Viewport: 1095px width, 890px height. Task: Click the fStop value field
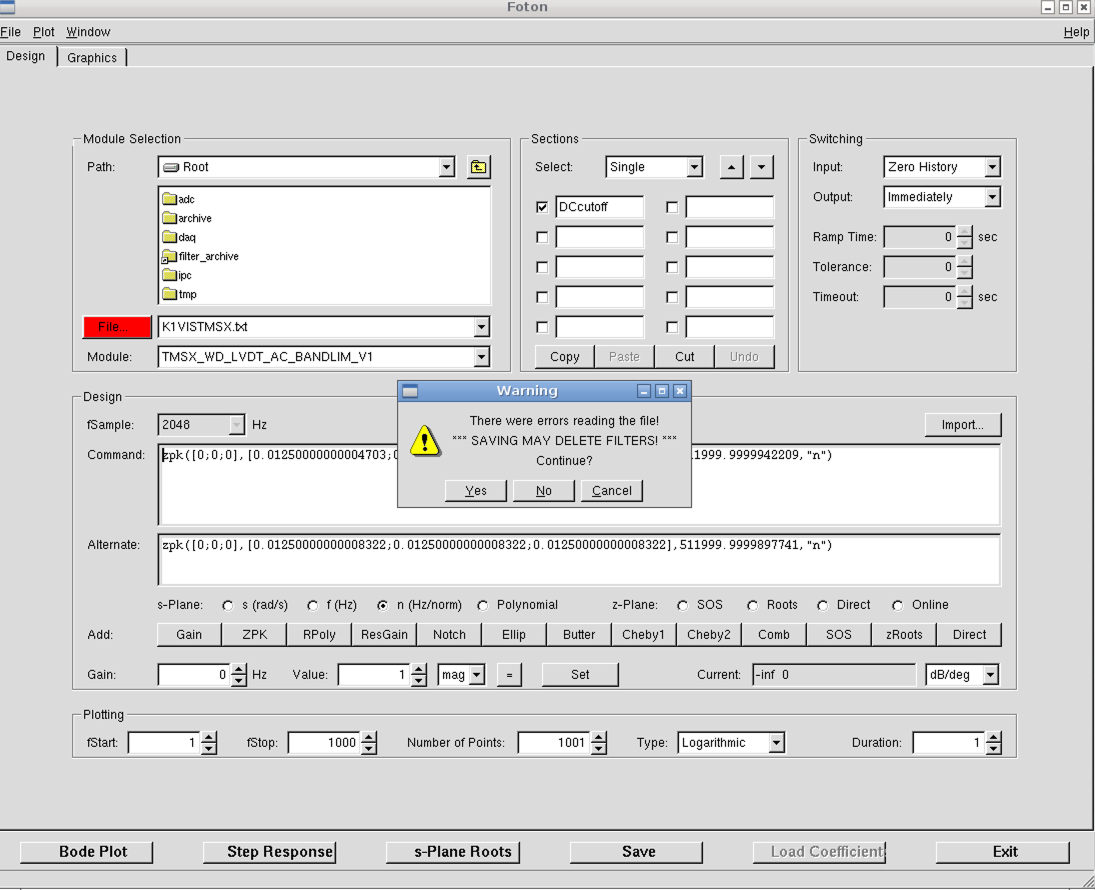pyautogui.click(x=325, y=743)
